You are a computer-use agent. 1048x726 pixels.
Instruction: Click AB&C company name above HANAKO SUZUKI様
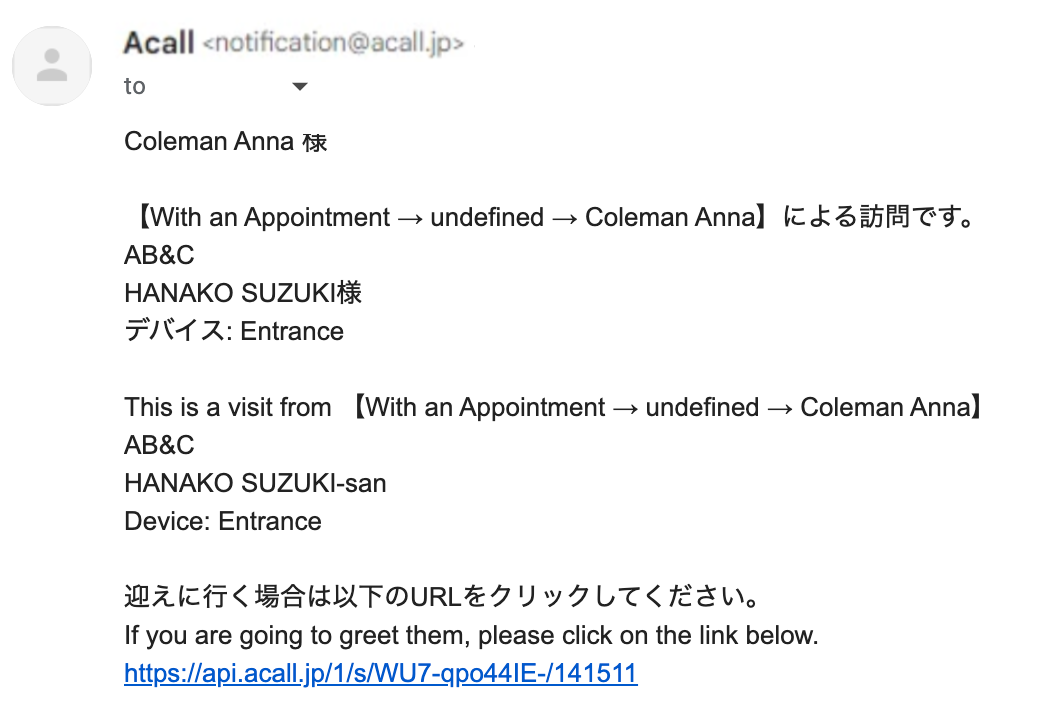tap(159, 255)
